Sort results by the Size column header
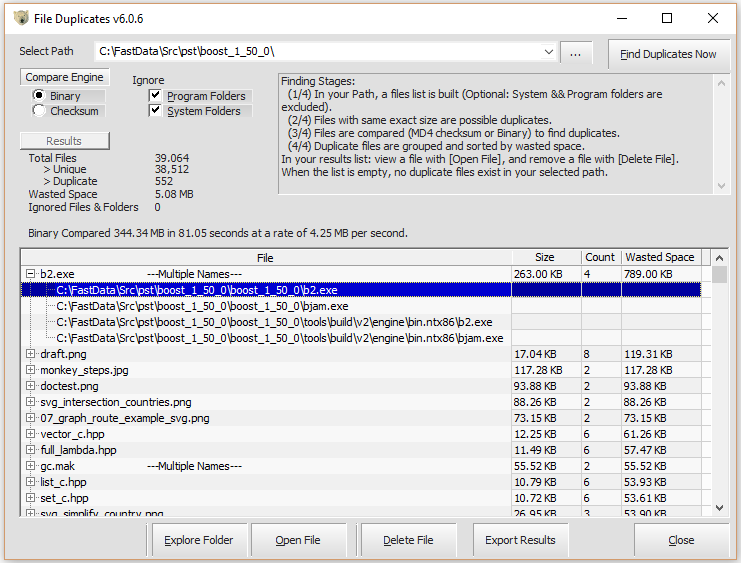The image size is (741, 563). [544, 258]
